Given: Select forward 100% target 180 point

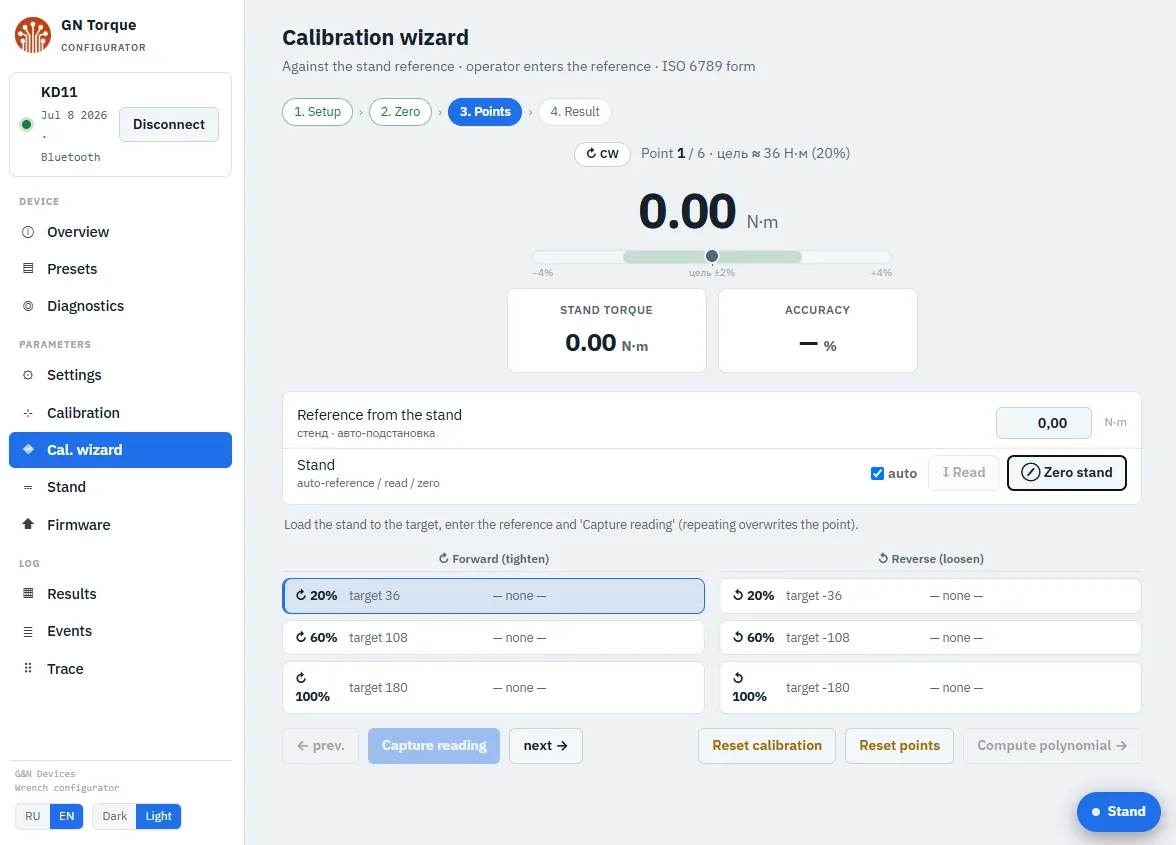Looking at the screenshot, I should [494, 687].
